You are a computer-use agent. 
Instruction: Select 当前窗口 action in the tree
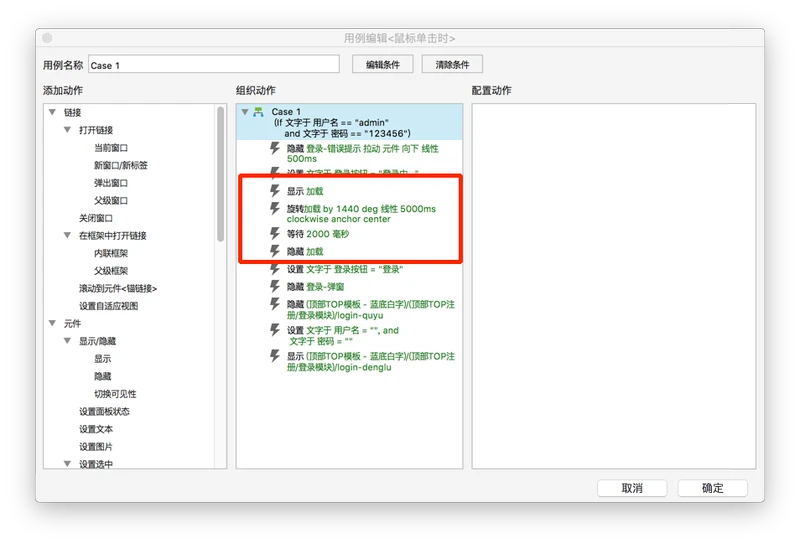point(111,148)
